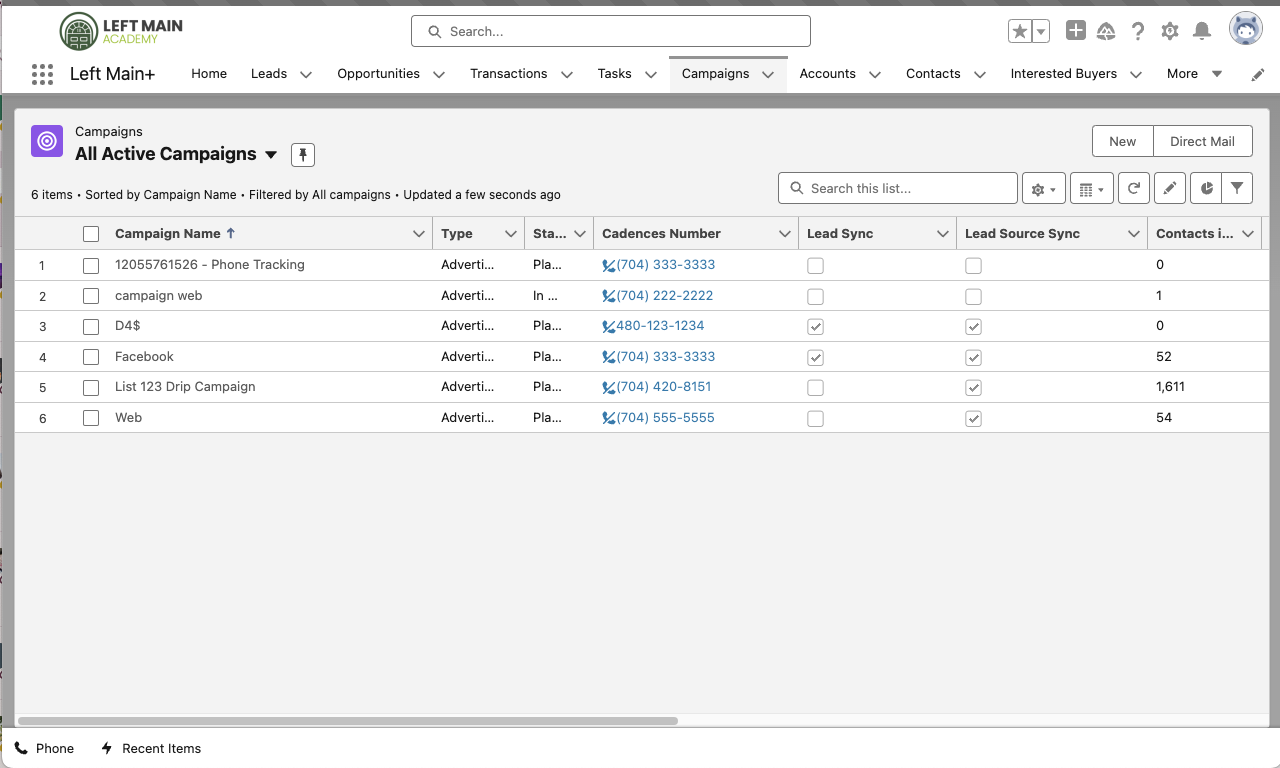The width and height of the screenshot is (1280, 768).
Task: Open the list filters funnel icon
Action: [1238, 188]
